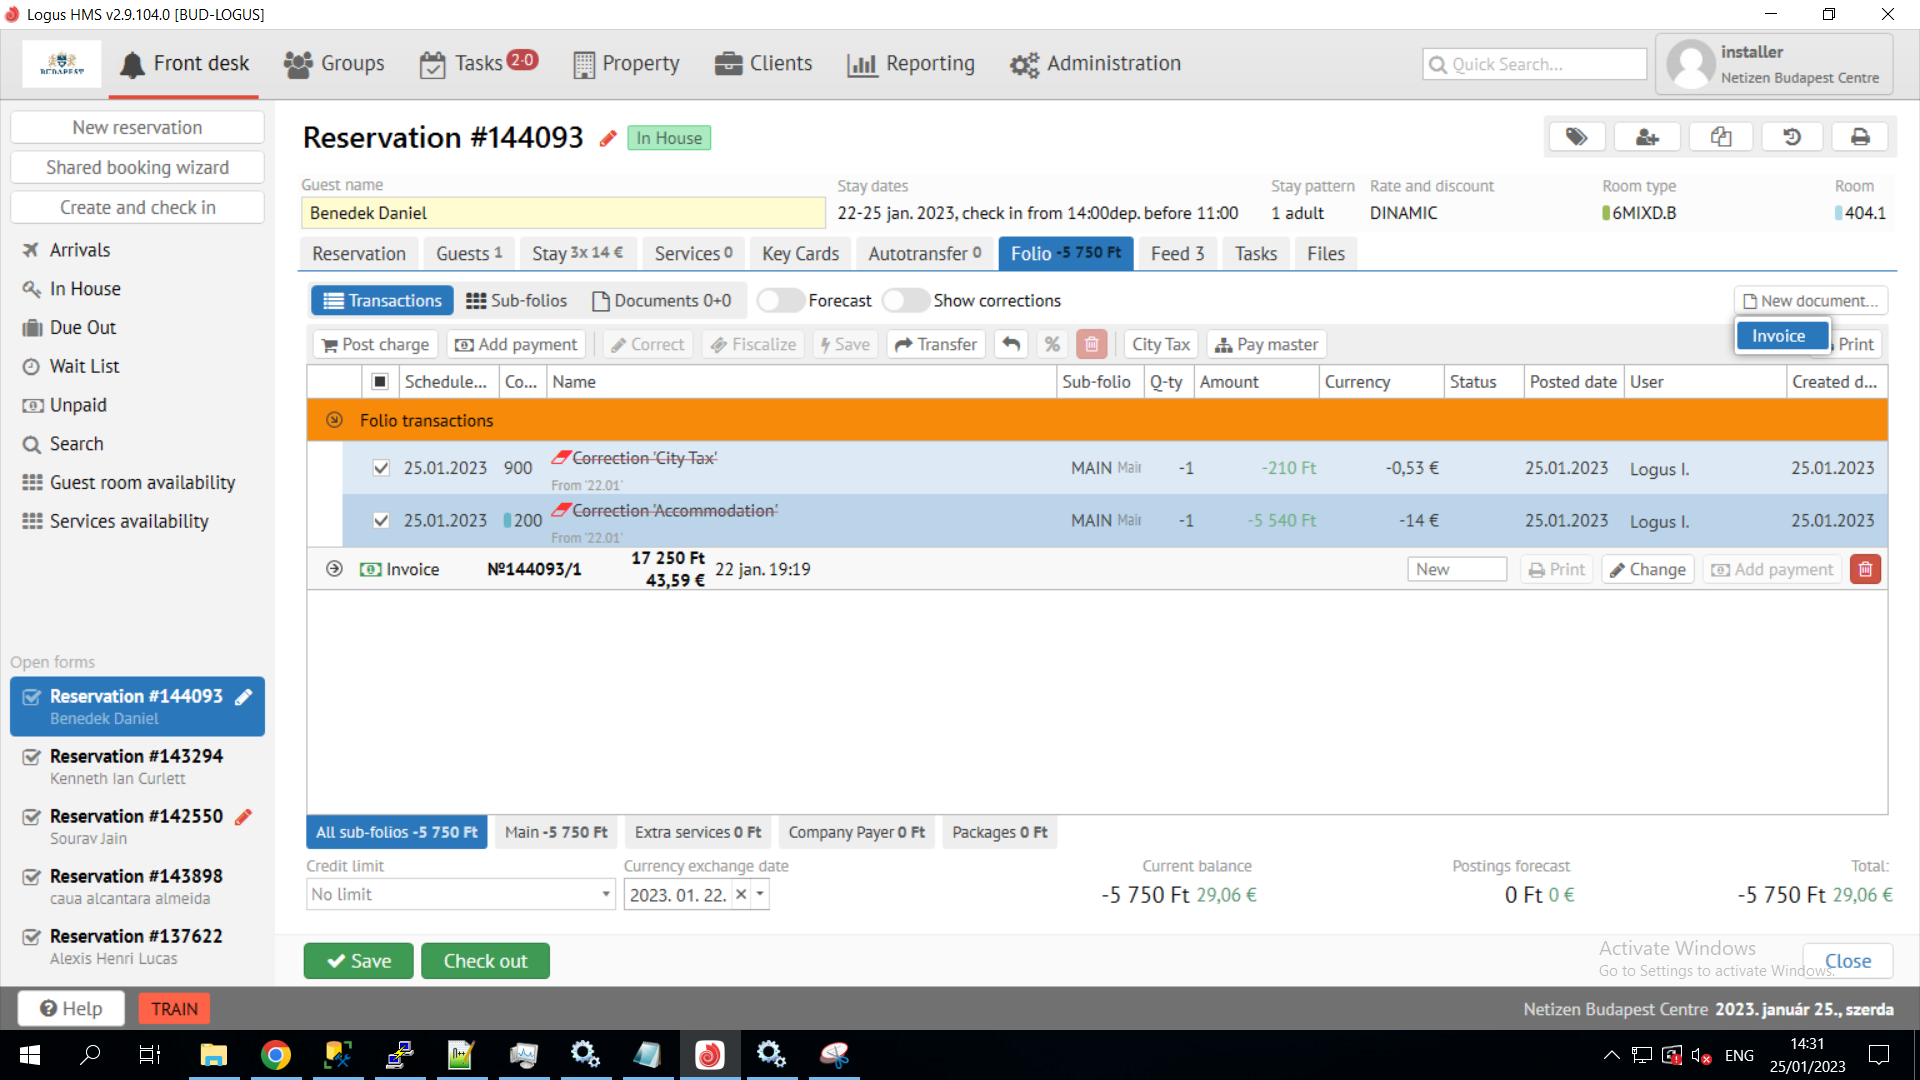Click the undo arrow in folio toolbar

(x=1011, y=344)
